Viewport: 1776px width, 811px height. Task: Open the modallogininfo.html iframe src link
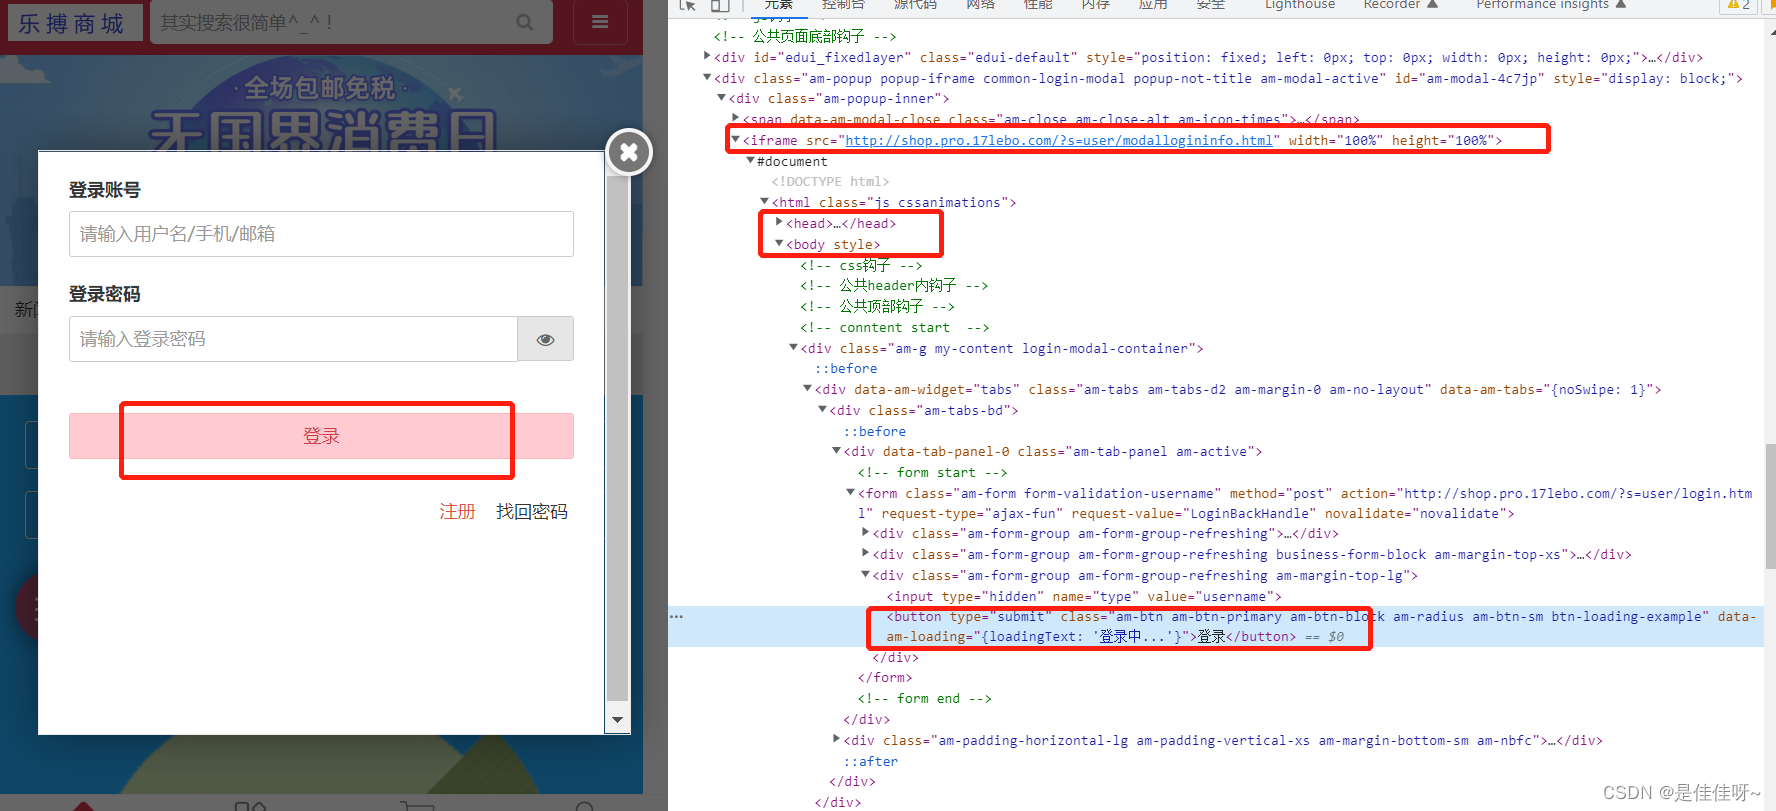(1059, 140)
